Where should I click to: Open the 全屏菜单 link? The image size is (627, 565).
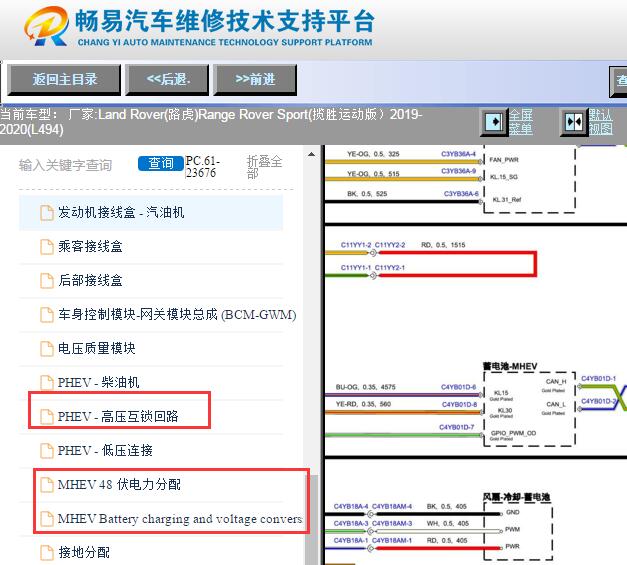coord(521,122)
